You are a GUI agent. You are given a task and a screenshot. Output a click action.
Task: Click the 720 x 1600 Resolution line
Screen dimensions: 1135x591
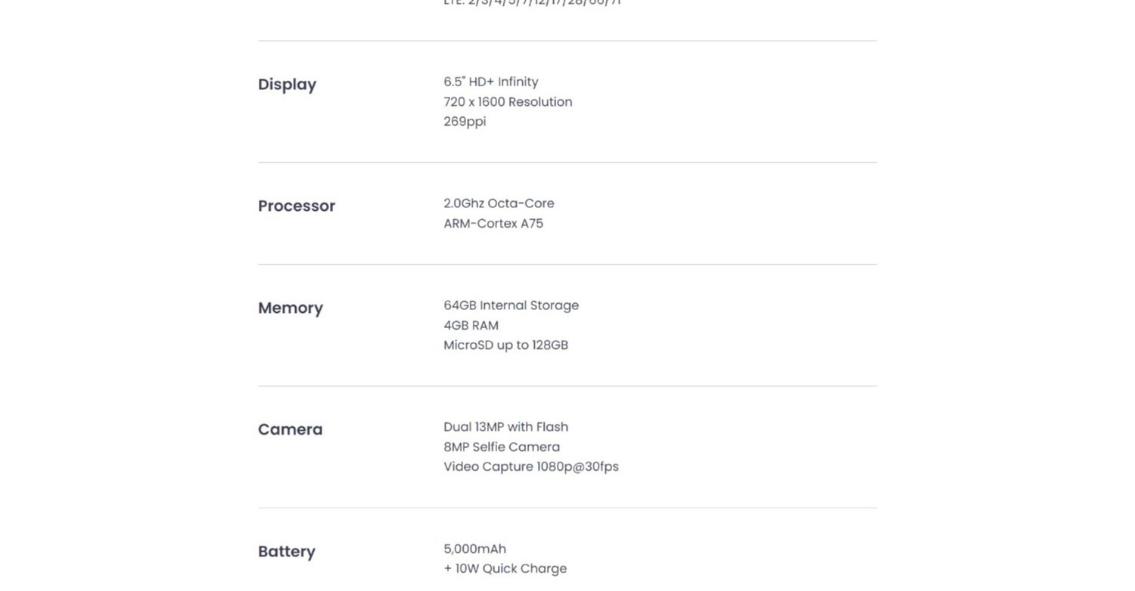[508, 102]
